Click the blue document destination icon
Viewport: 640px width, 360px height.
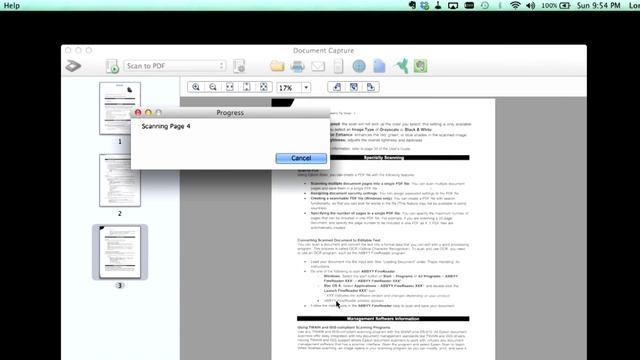[379, 66]
